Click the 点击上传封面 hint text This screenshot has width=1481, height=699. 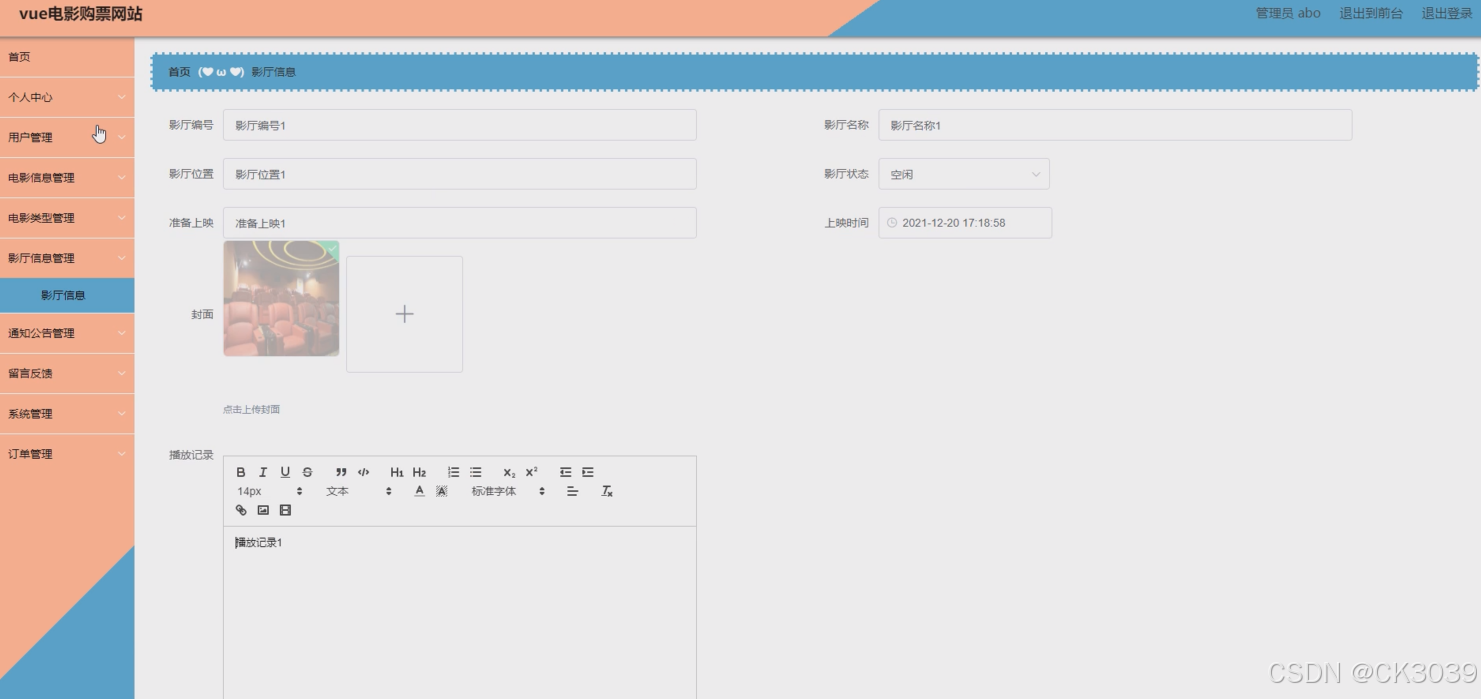click(251, 409)
